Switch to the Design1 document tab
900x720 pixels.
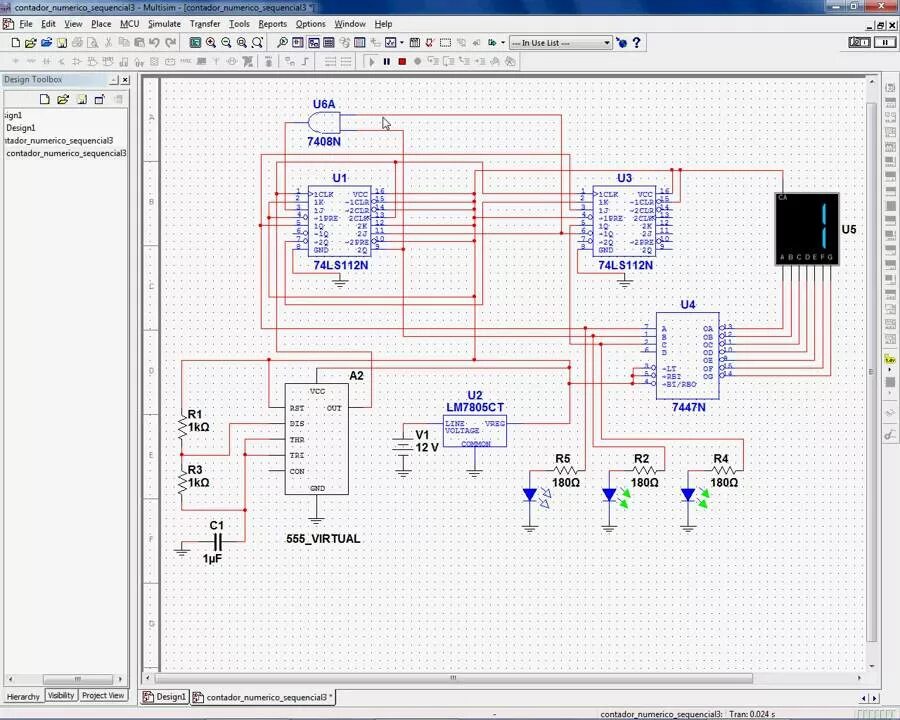(165, 697)
